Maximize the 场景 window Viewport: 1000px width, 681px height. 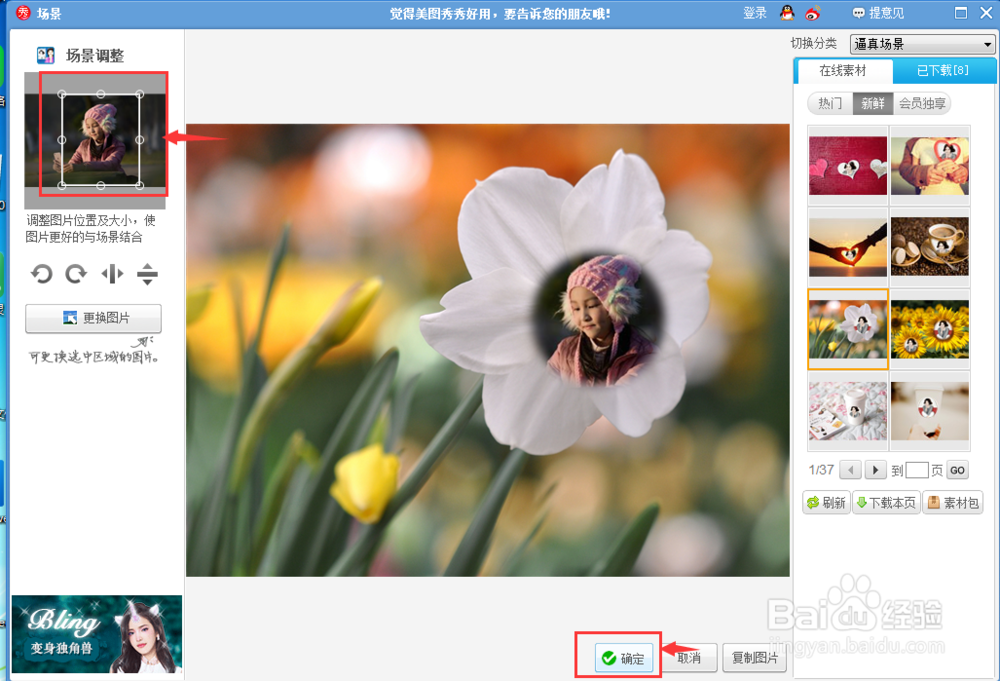point(960,13)
